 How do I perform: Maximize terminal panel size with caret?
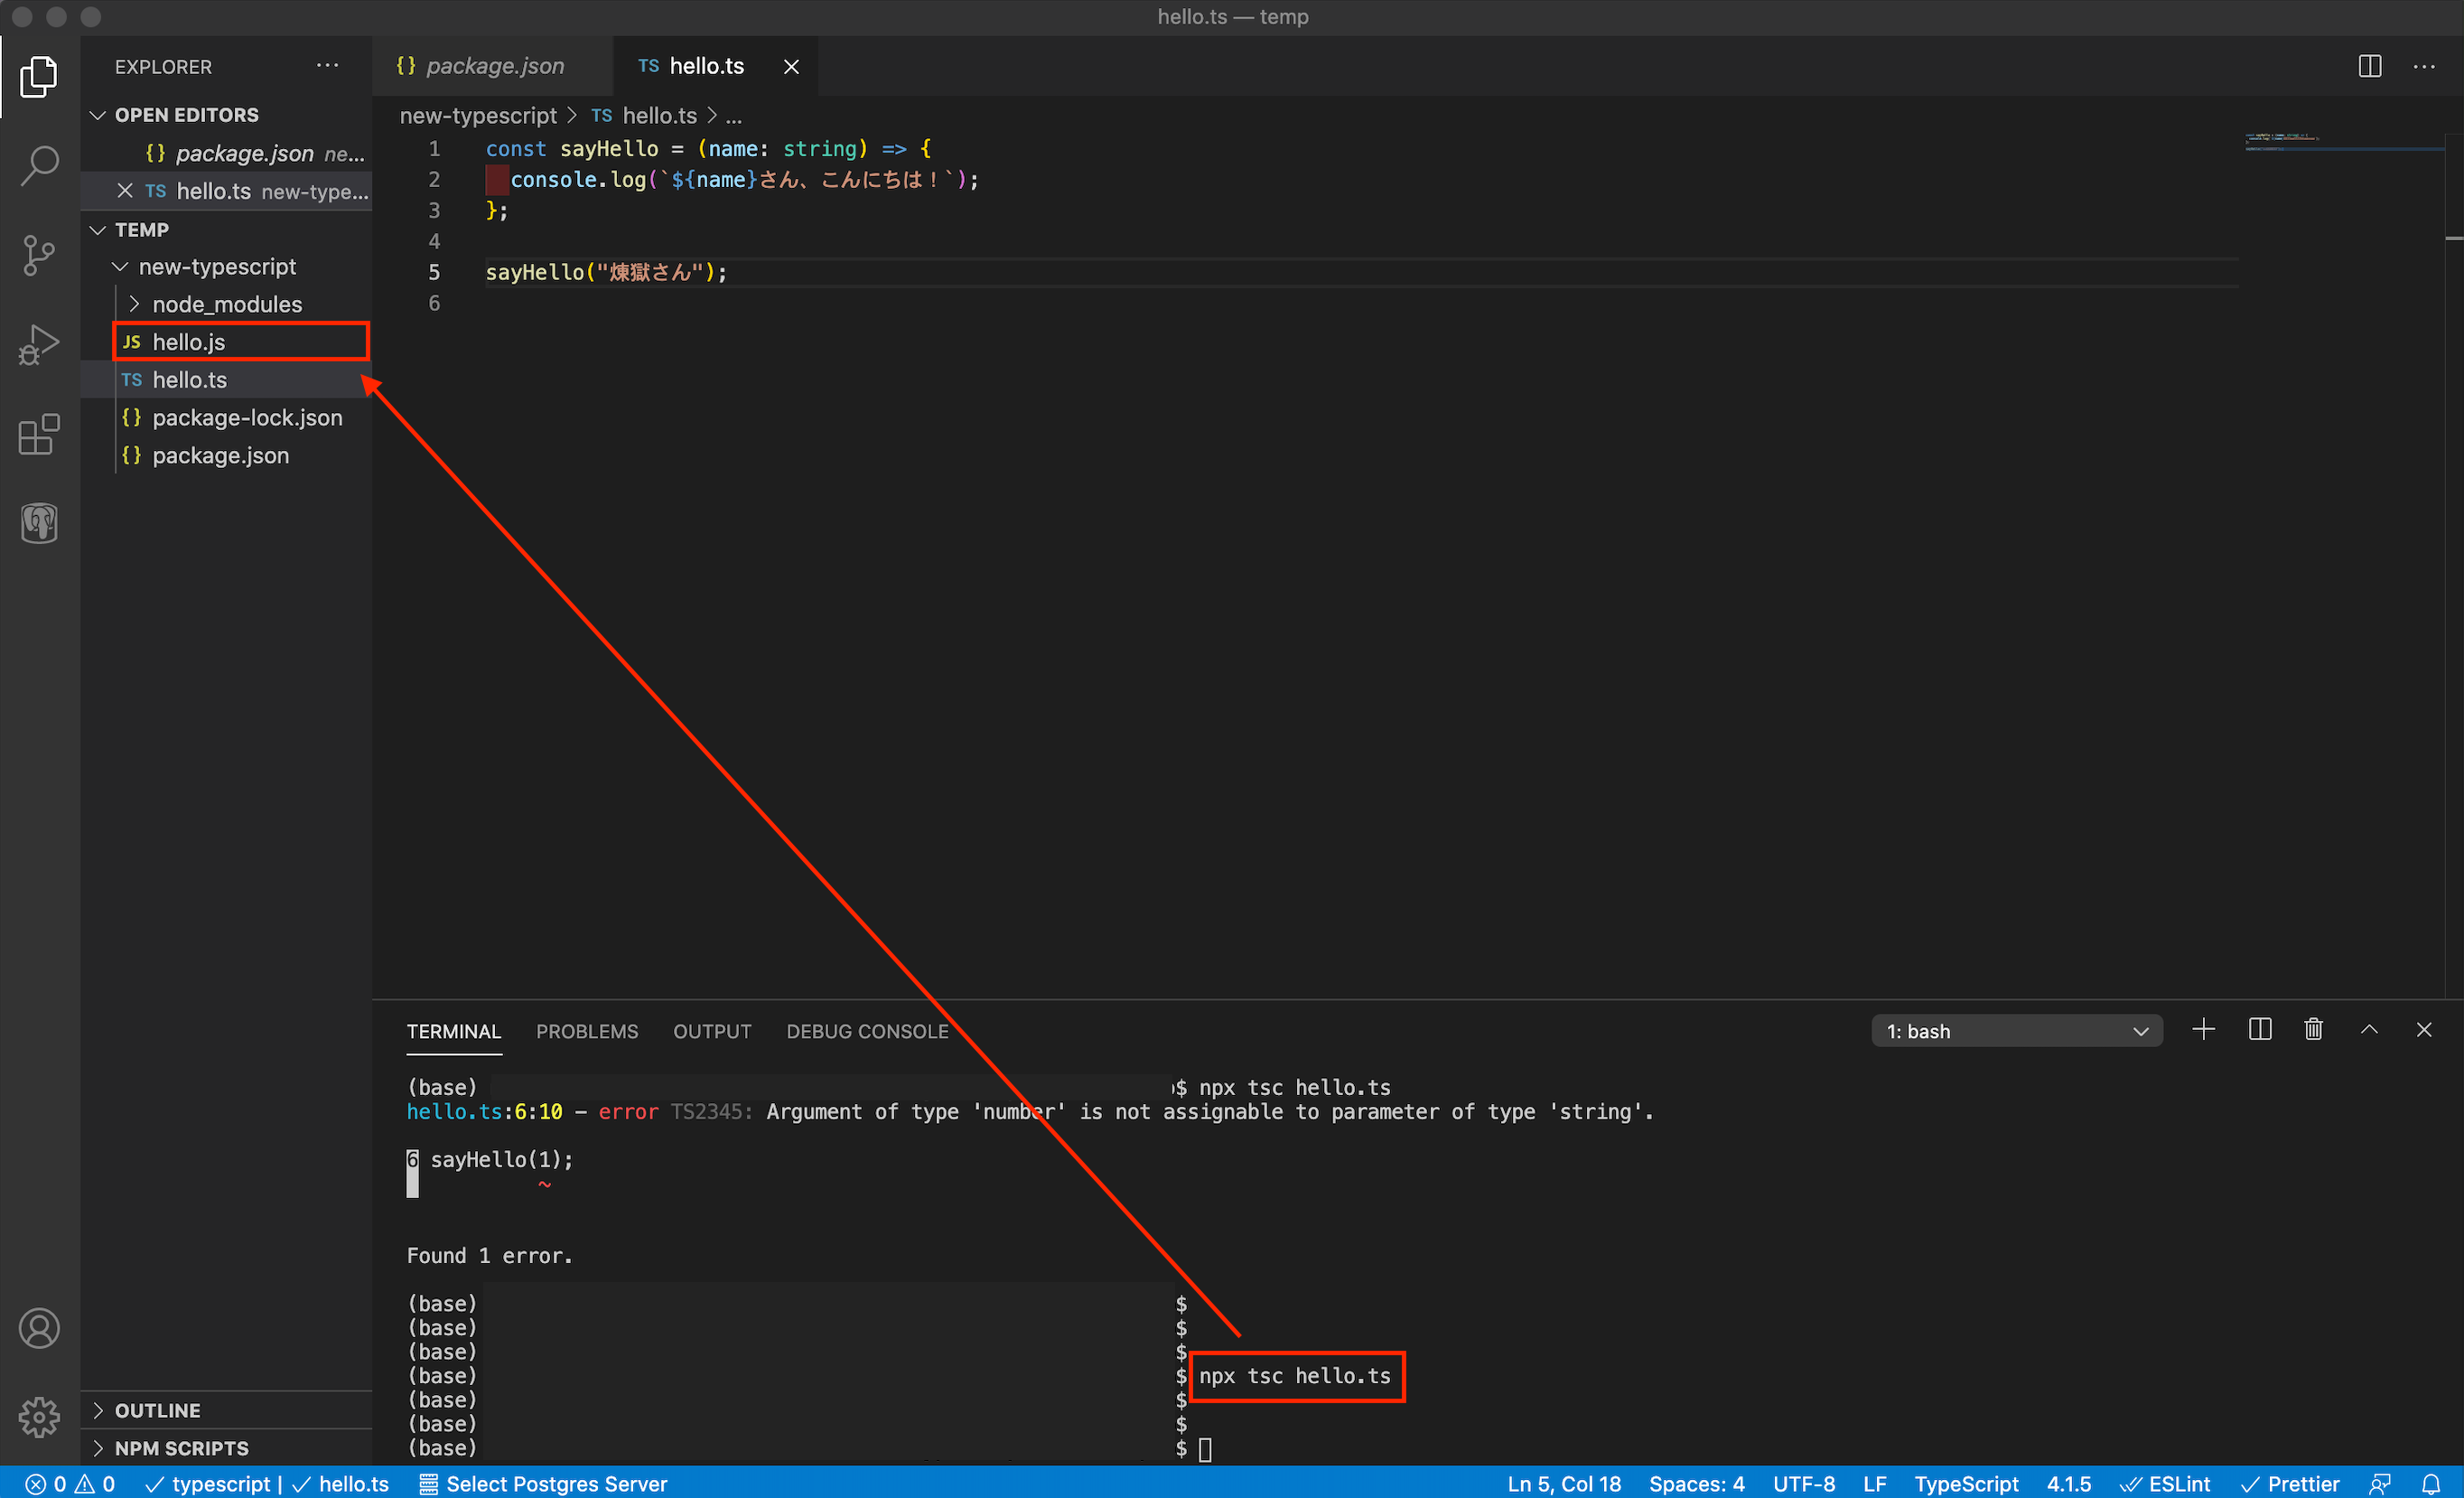(2369, 1030)
